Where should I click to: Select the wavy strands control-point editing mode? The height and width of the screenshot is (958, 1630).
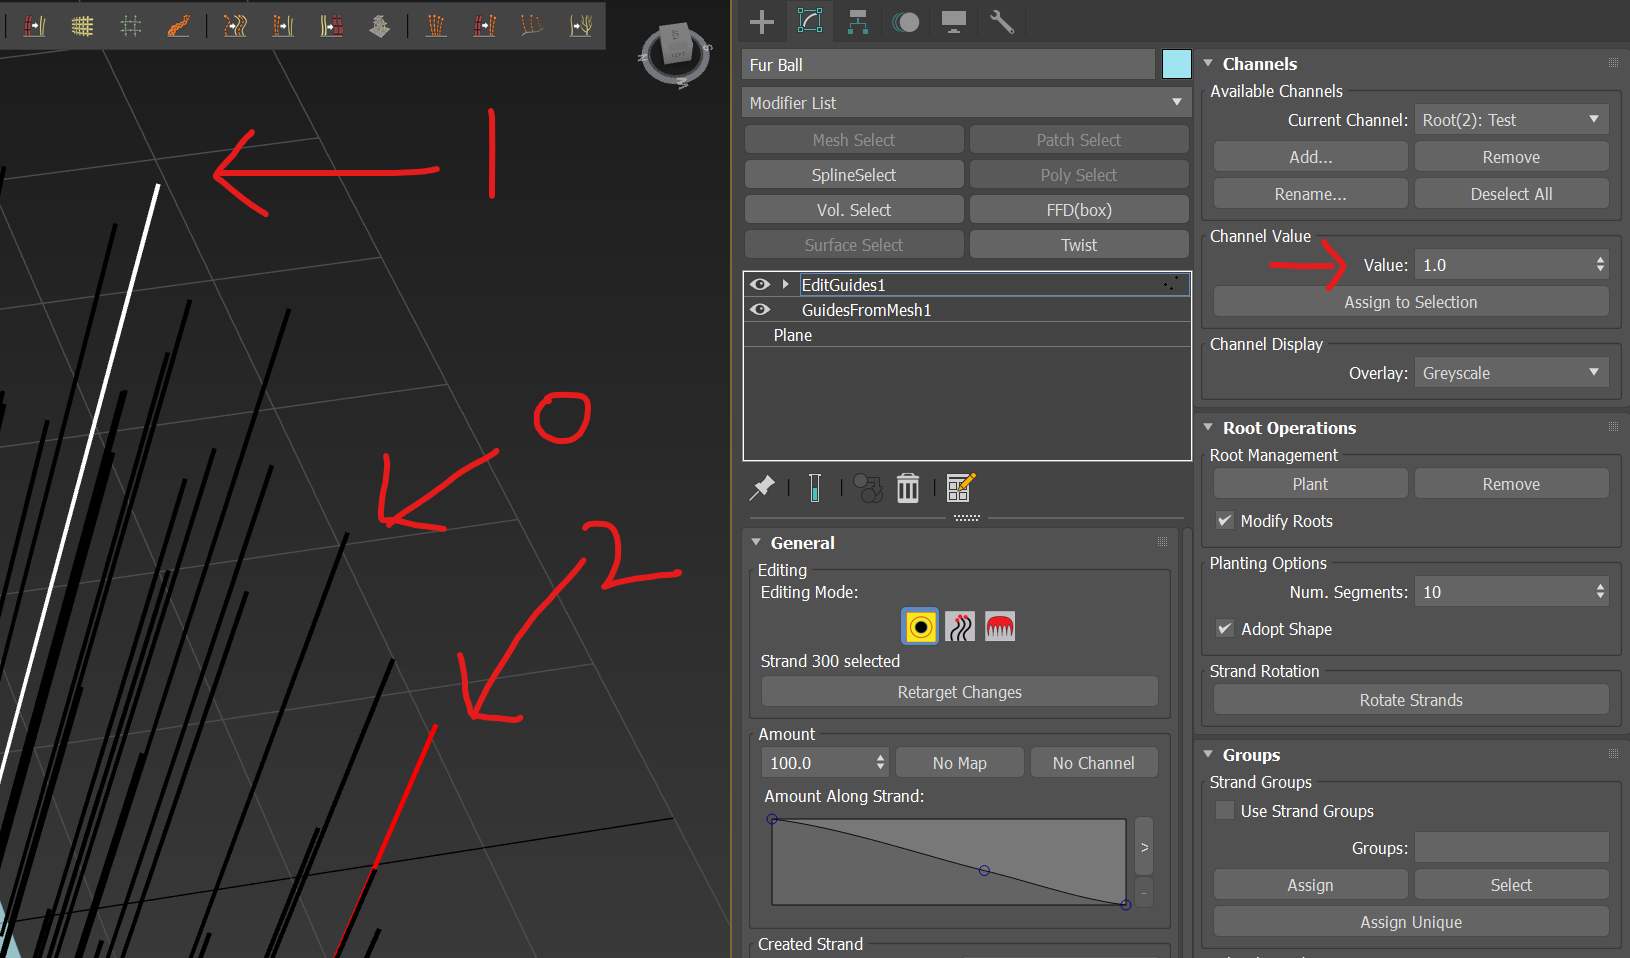960,627
